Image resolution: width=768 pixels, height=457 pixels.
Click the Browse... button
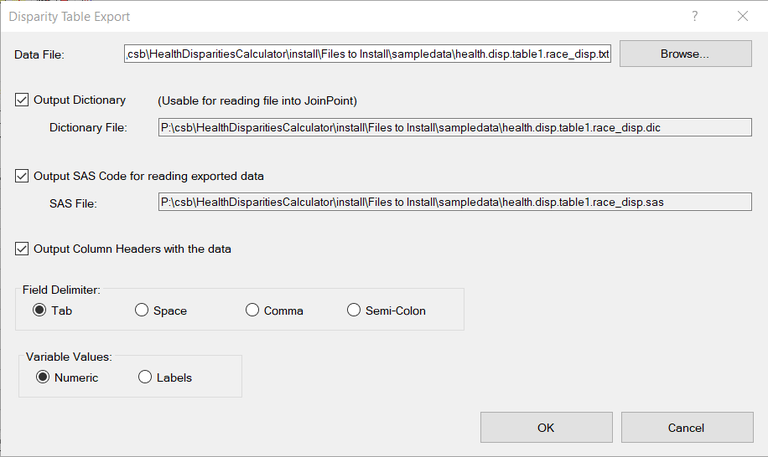click(685, 54)
